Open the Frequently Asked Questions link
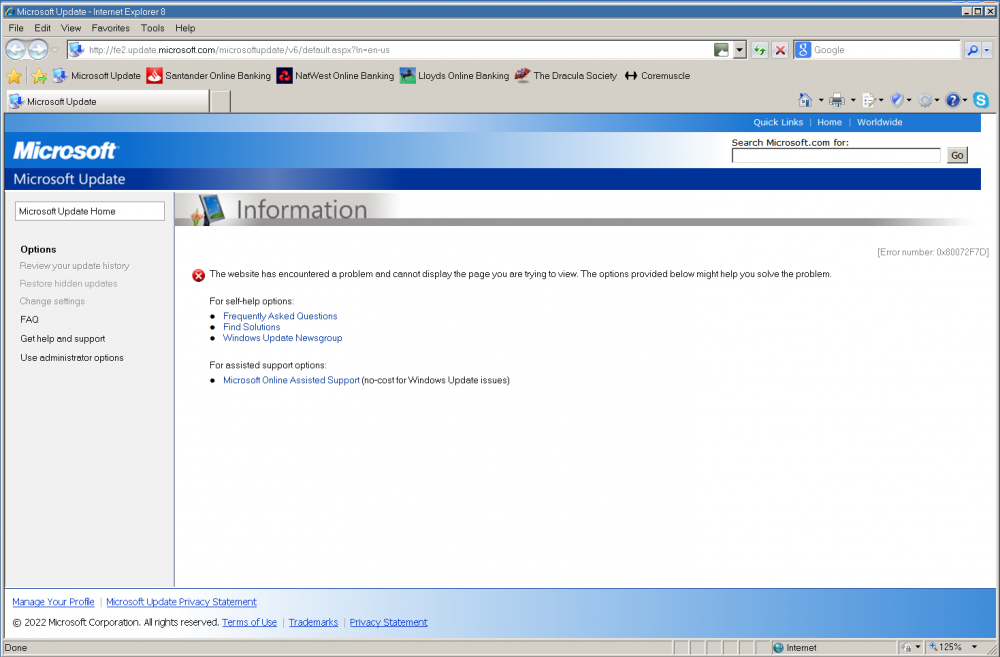The height and width of the screenshot is (657, 1000). click(280, 316)
